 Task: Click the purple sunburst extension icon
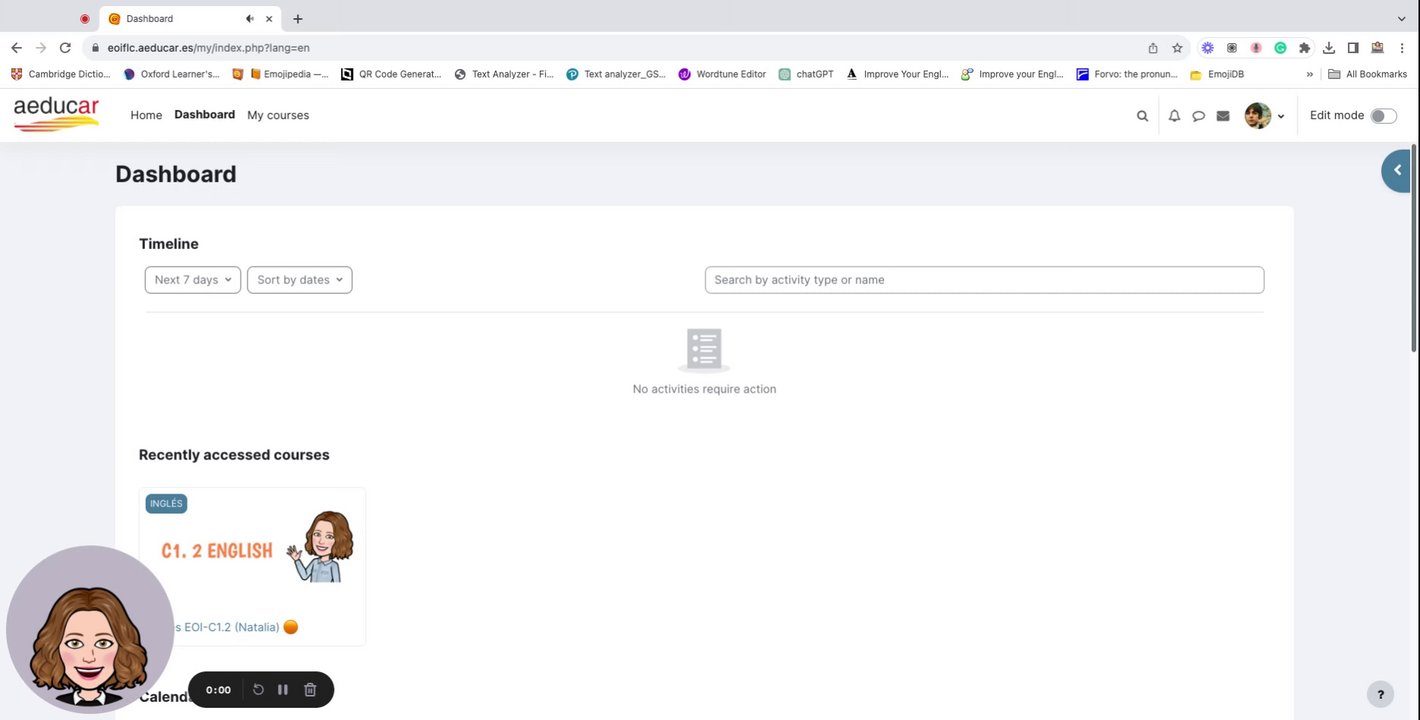click(x=1207, y=47)
